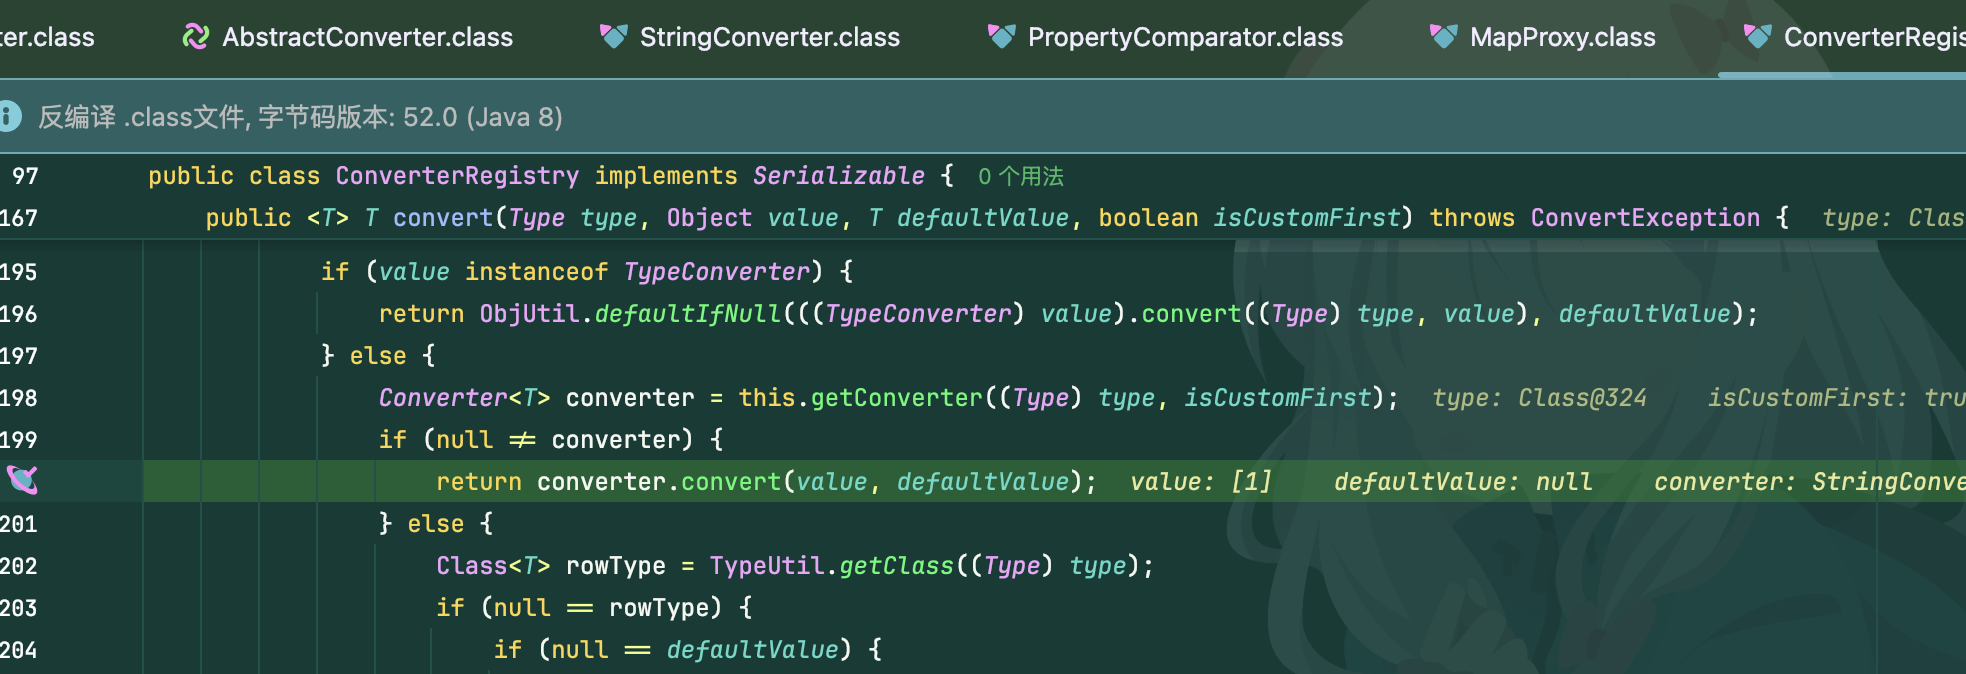Image resolution: width=1966 pixels, height=674 pixels.
Task: Click the info icon in decompile banner
Action: (x=9, y=116)
